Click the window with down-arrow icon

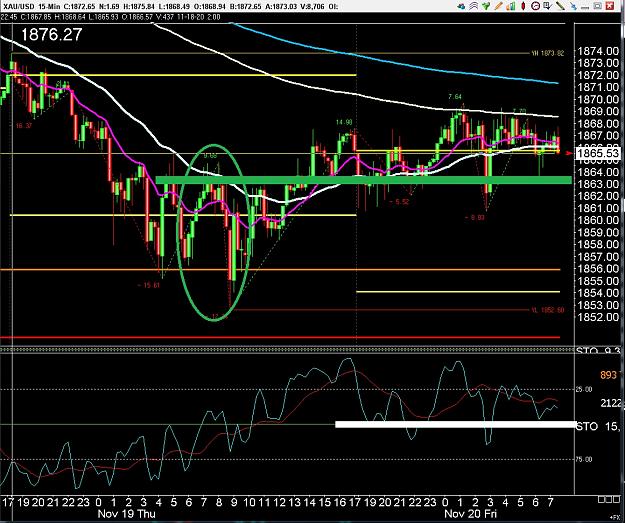[548, 6]
